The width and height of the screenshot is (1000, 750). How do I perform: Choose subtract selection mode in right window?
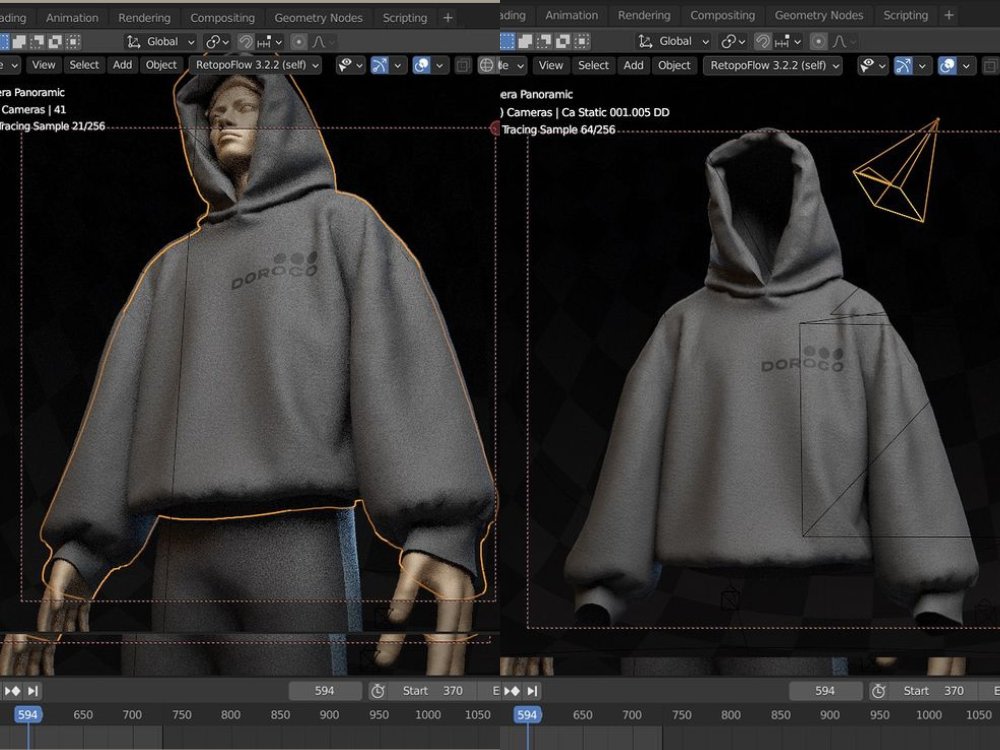tap(544, 41)
